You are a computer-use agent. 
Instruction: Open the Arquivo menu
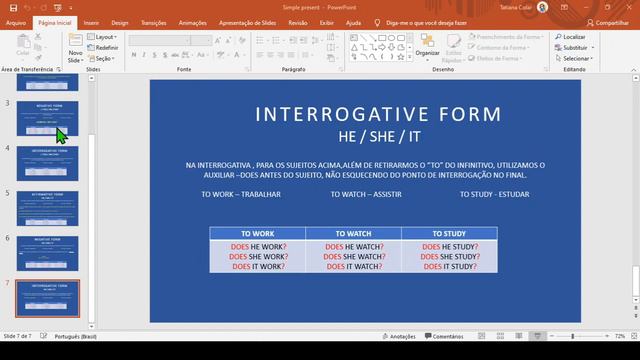click(x=16, y=23)
